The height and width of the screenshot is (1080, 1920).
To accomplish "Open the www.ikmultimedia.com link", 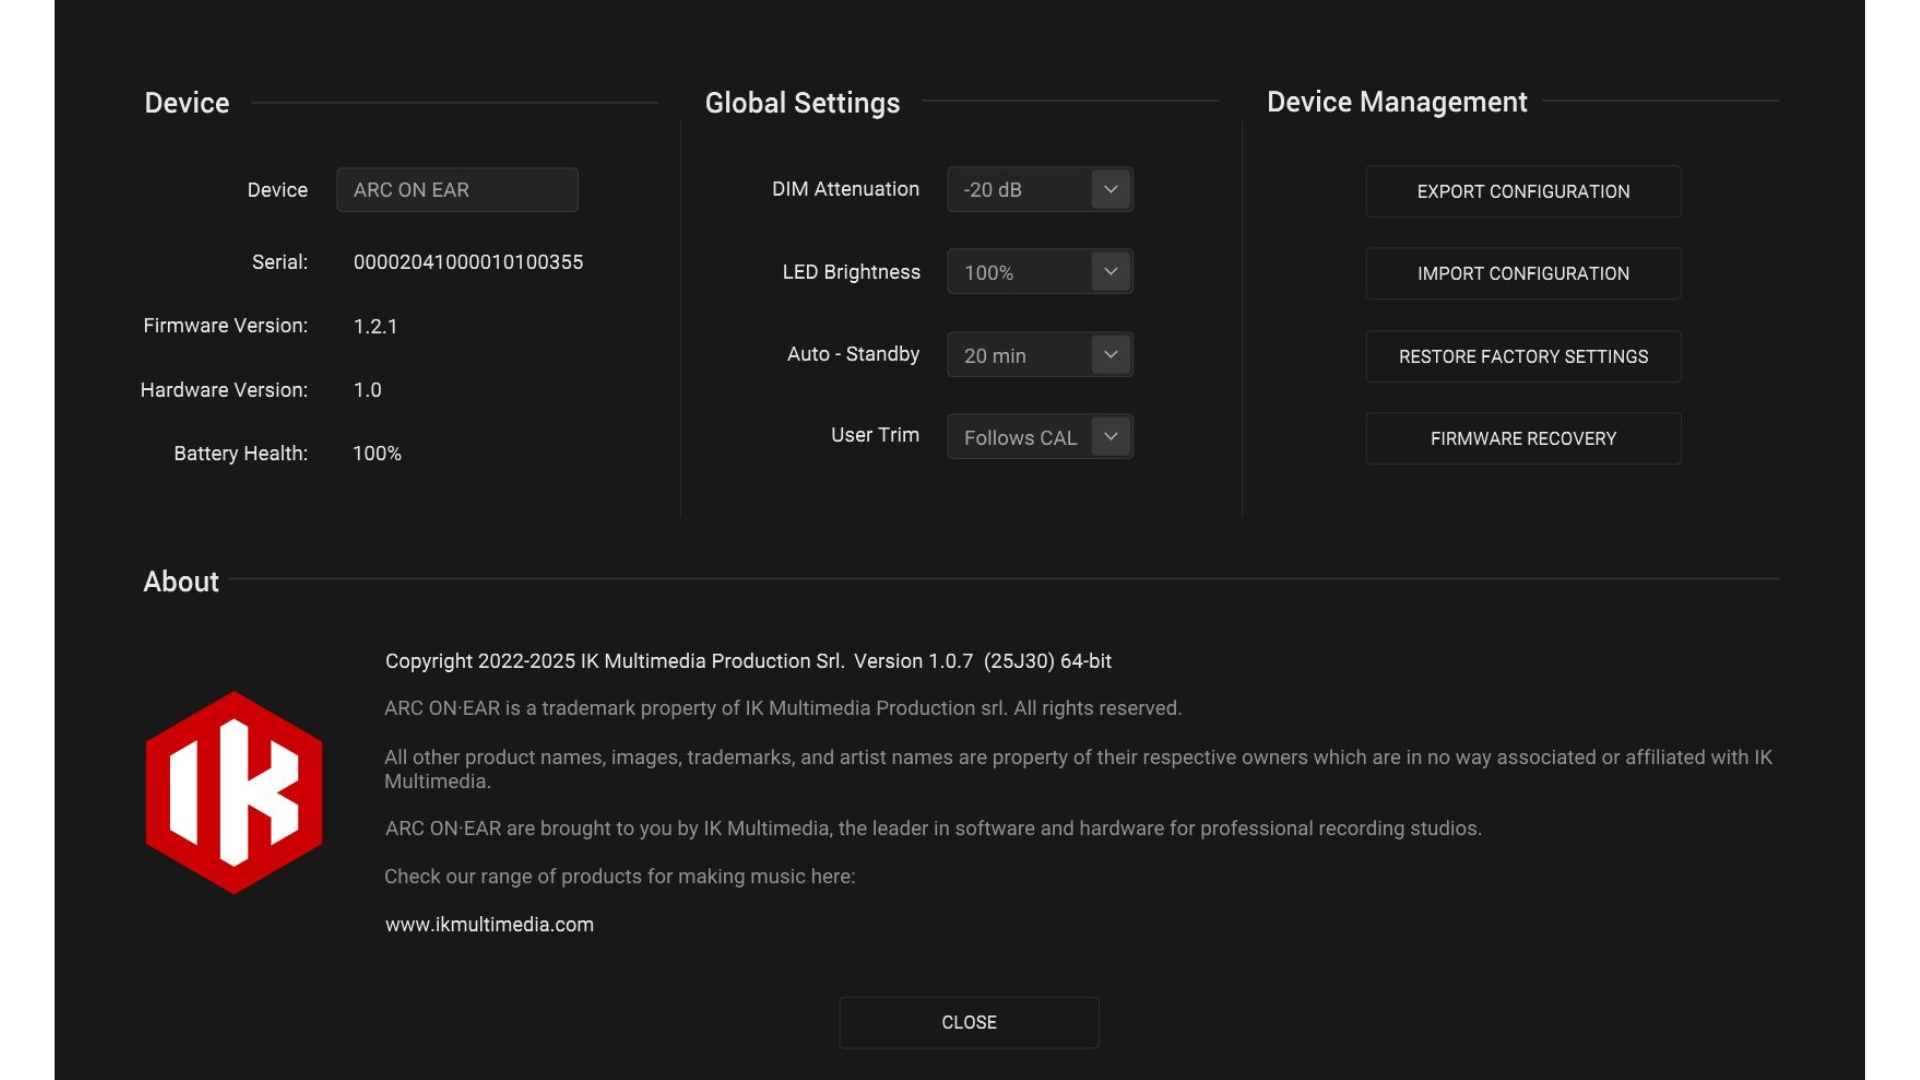I will (489, 925).
